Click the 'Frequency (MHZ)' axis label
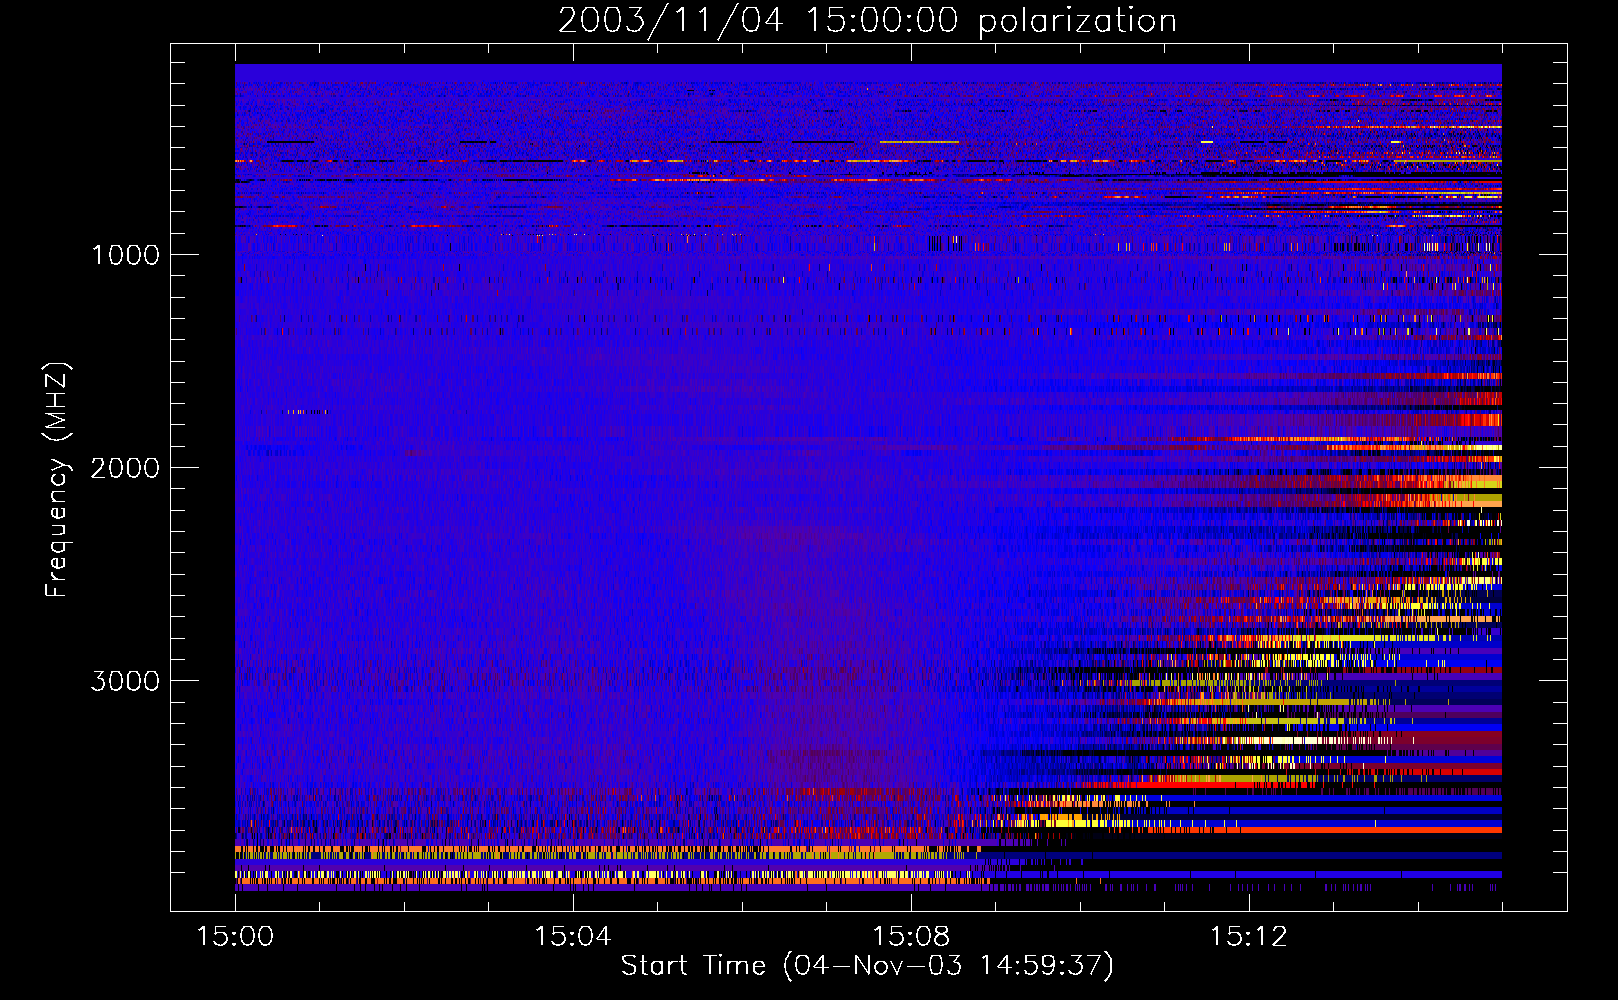The width and height of the screenshot is (1618, 1000). coord(57,480)
